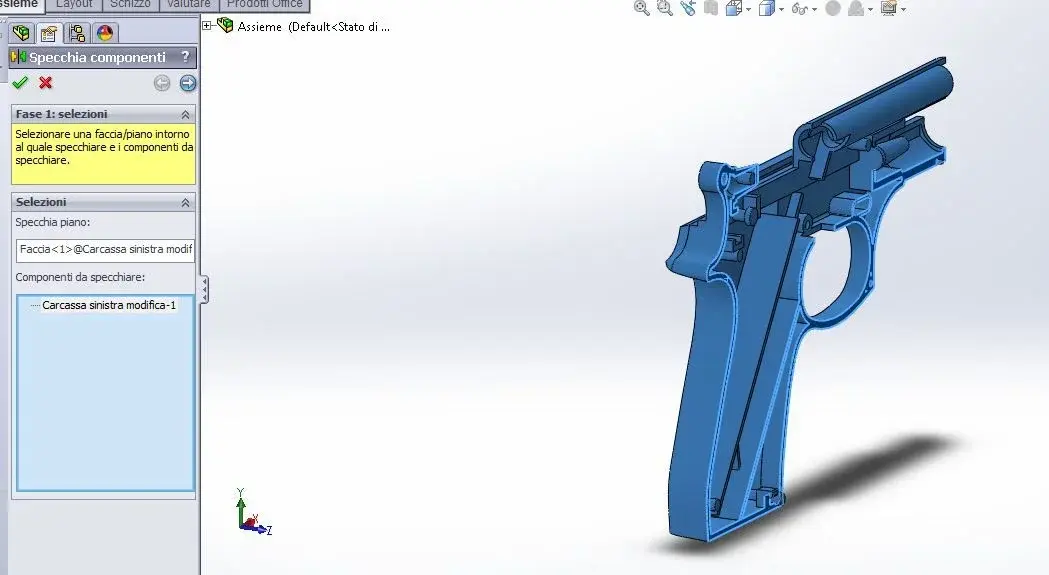The width and height of the screenshot is (1049, 575).
Task: Switch to the Prodotti Office tab
Action: (x=264, y=4)
